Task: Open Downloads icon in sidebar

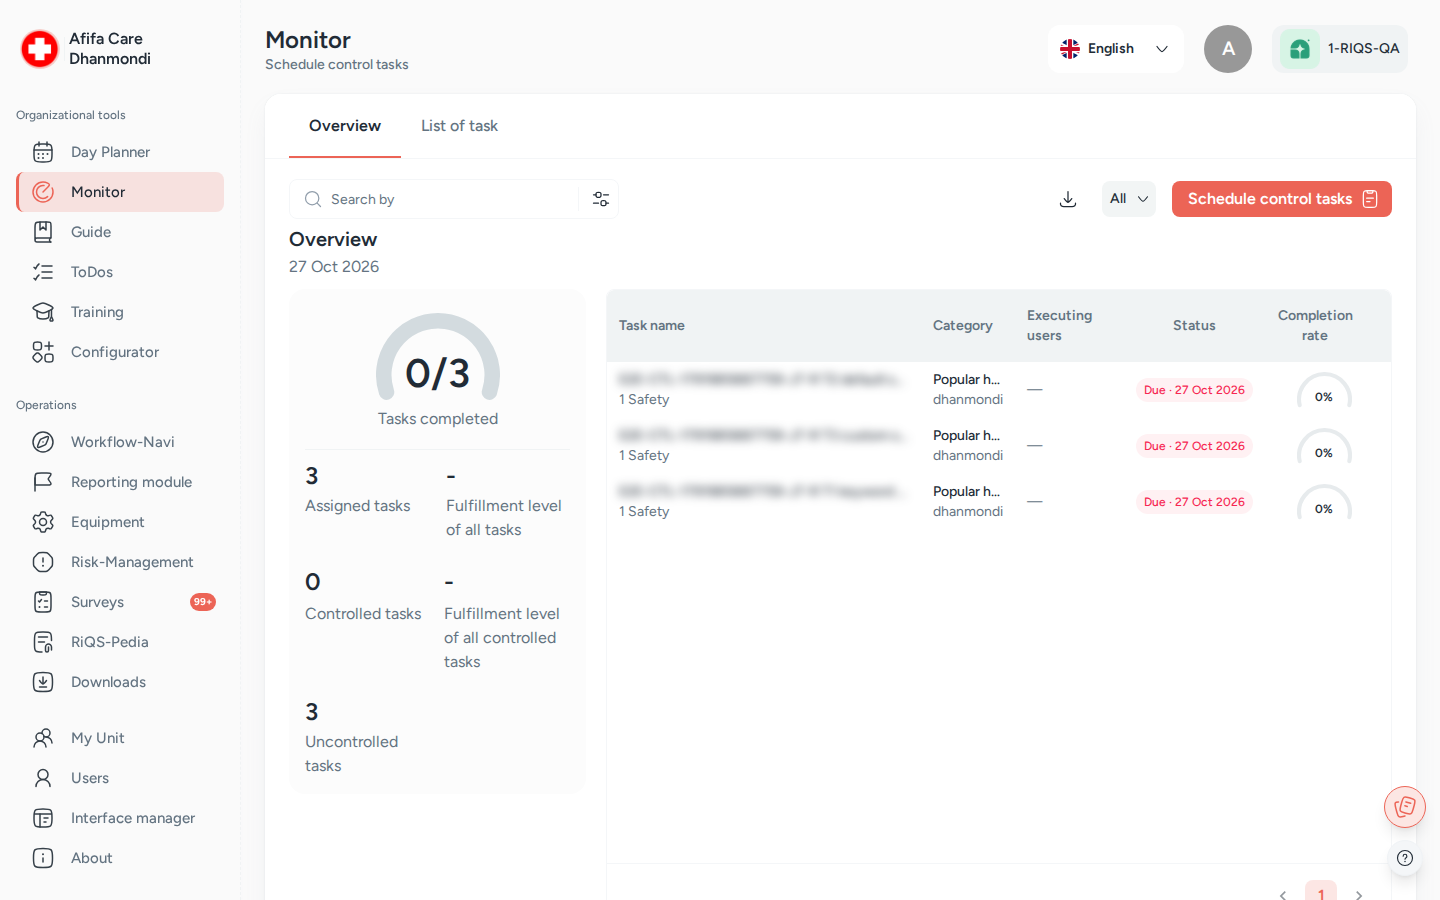Action: pos(43,682)
